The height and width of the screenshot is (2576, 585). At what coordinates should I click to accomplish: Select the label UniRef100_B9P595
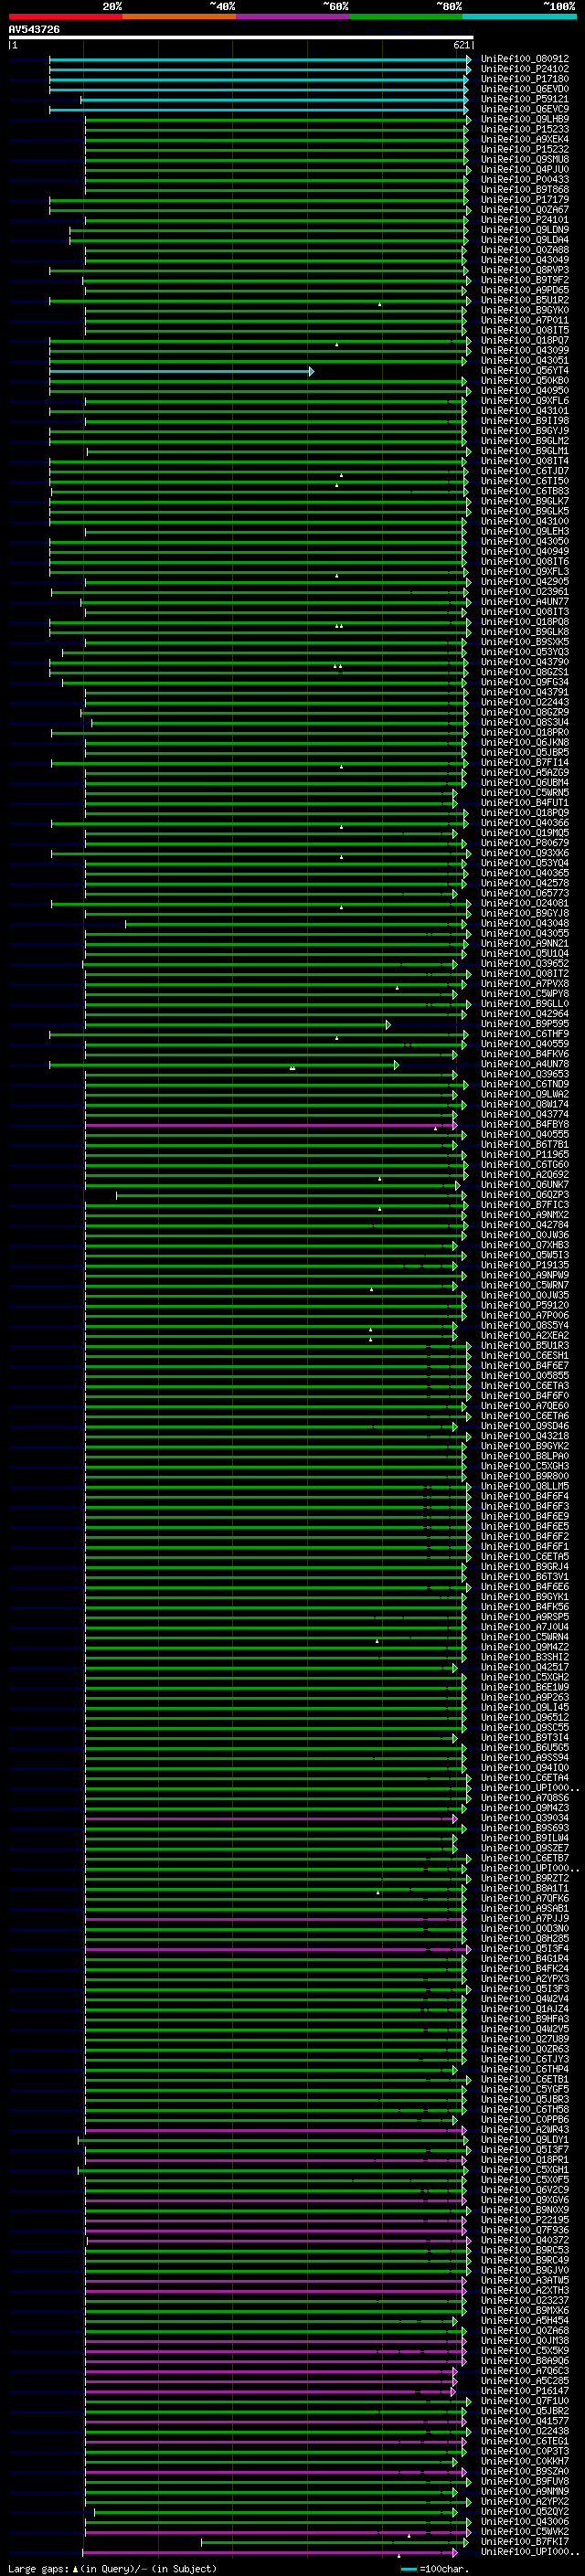[x=525, y=1024]
